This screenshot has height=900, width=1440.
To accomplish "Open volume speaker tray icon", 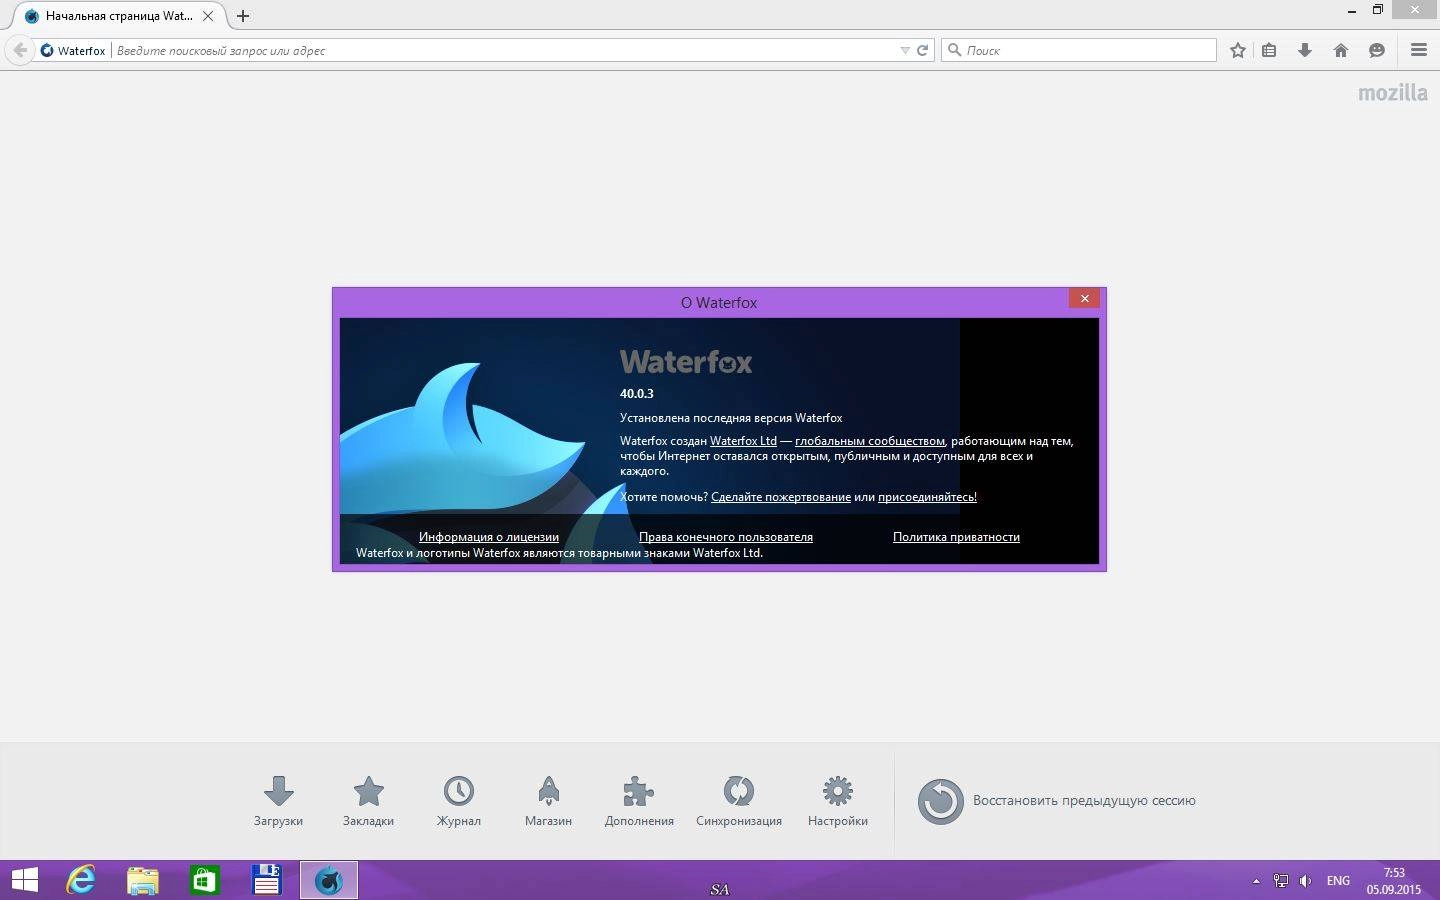I will [x=1305, y=881].
